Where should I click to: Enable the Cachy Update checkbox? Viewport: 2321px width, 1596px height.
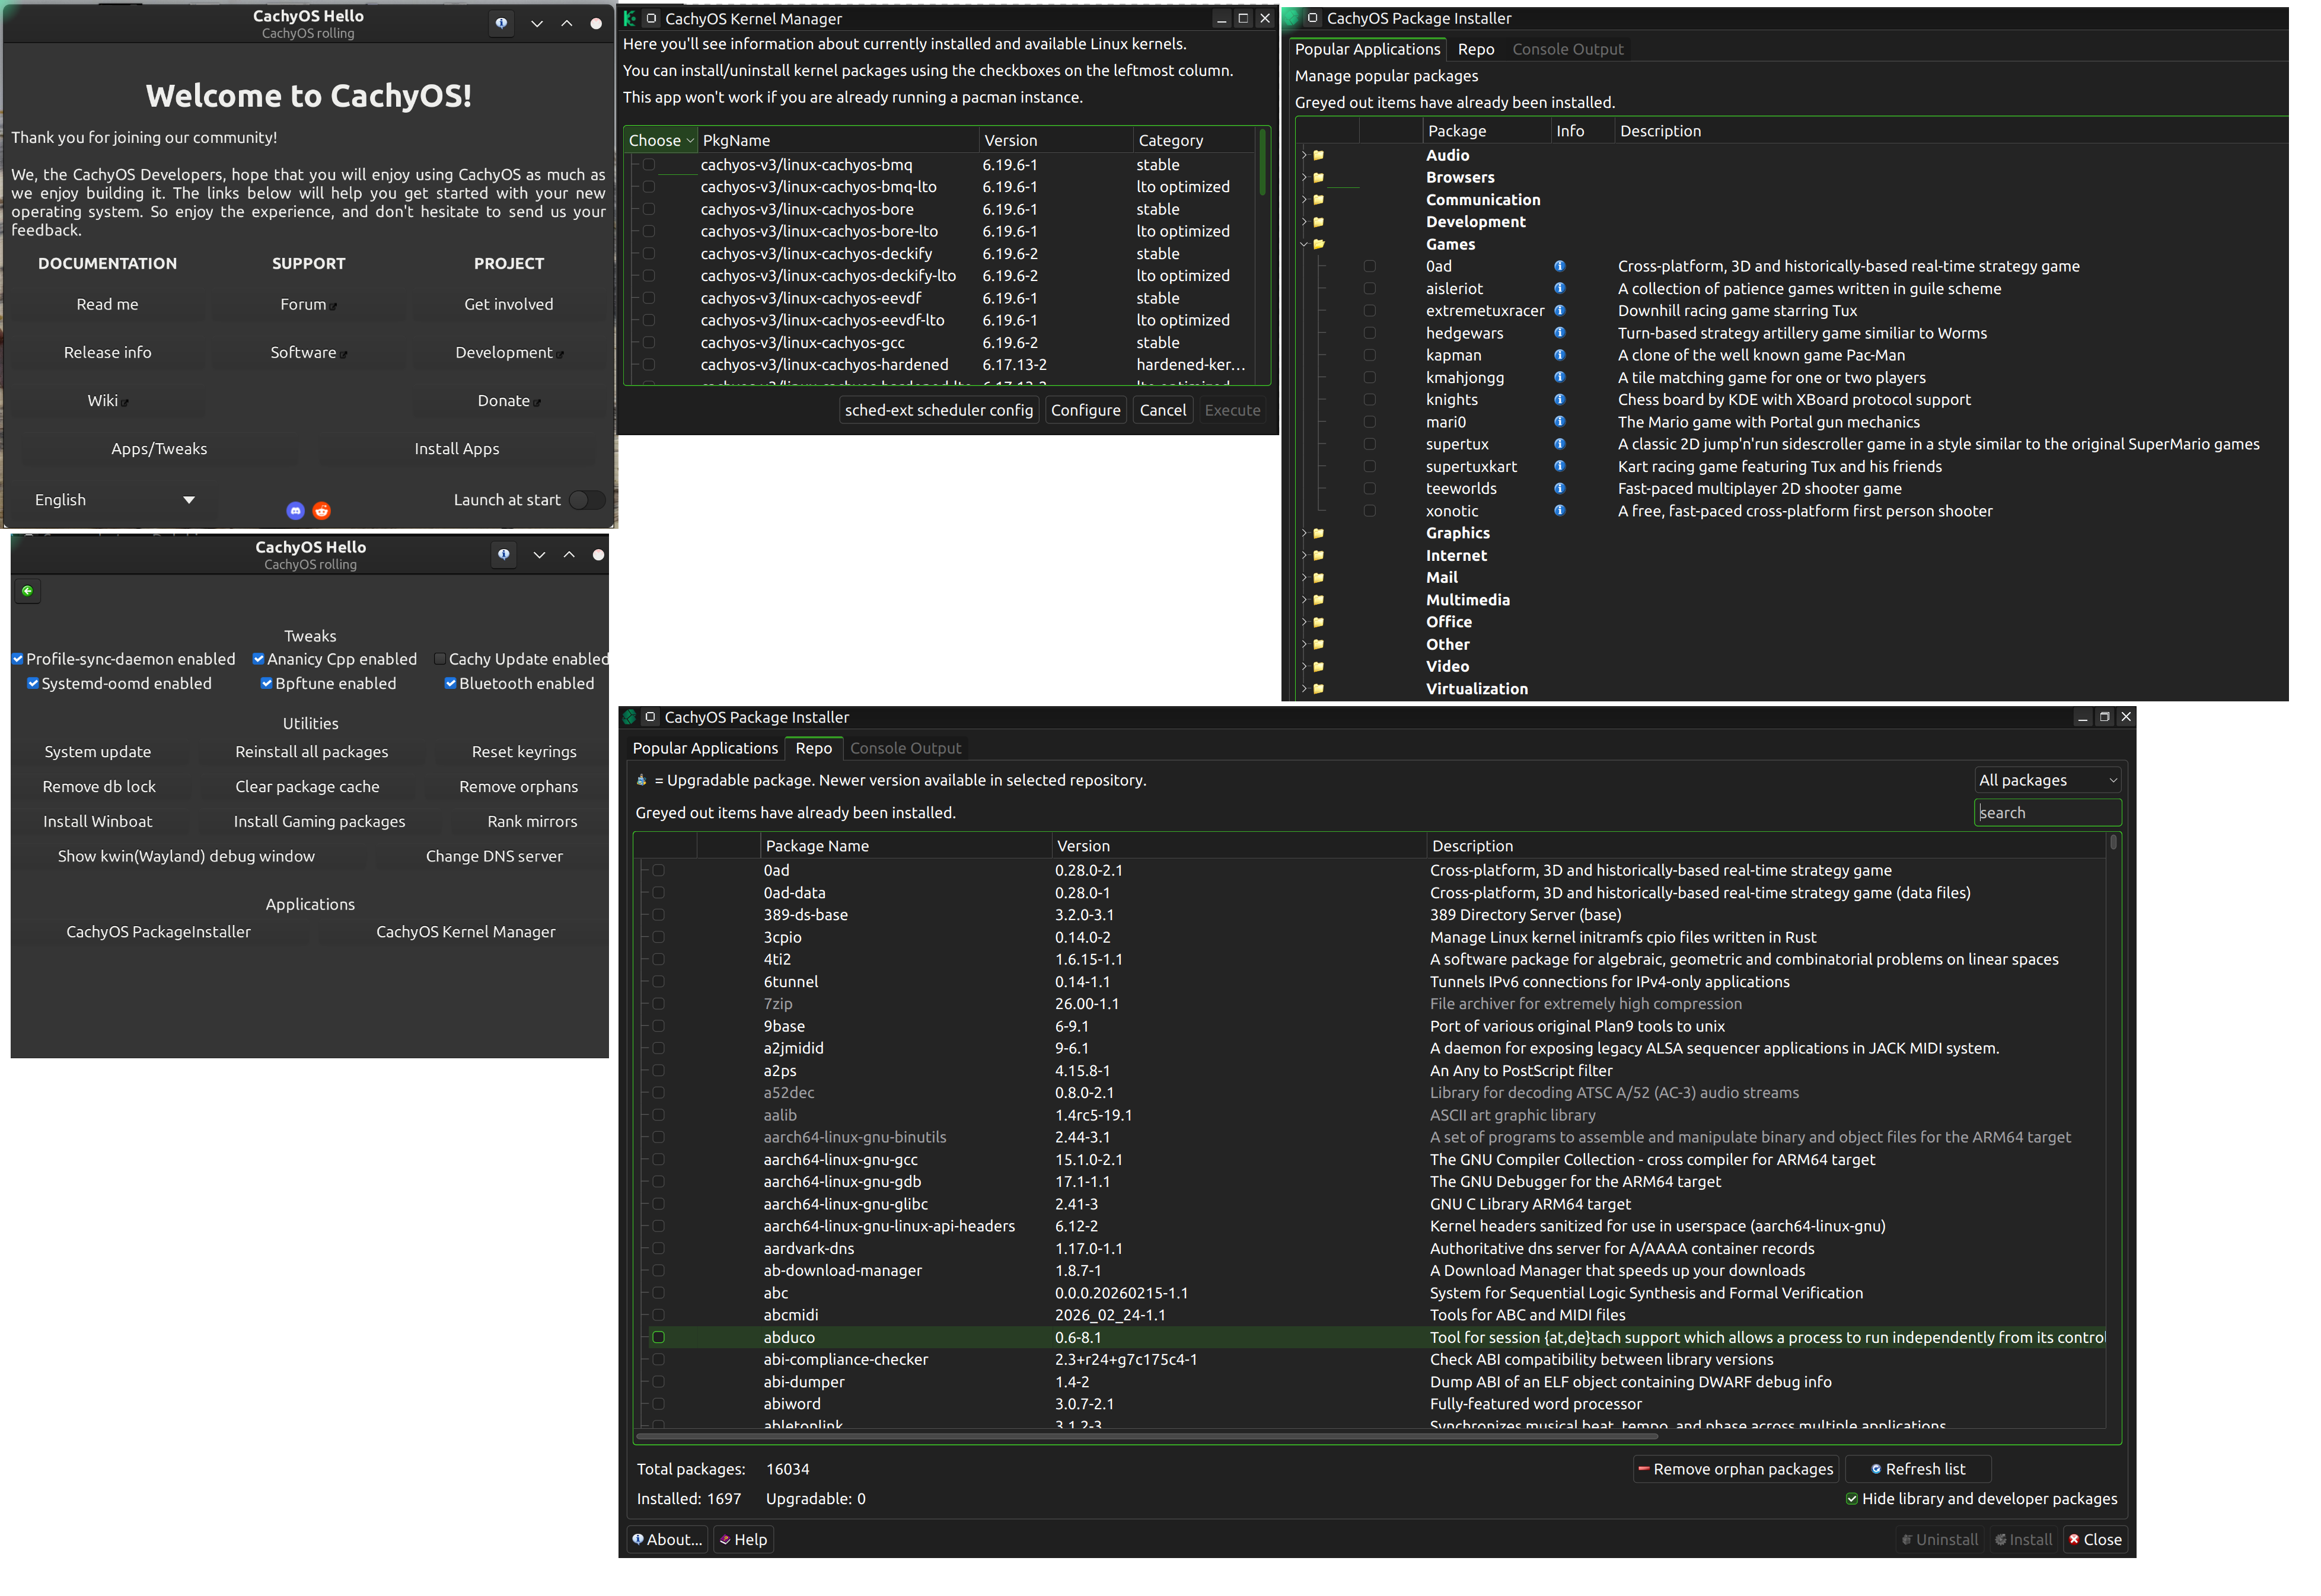(440, 659)
